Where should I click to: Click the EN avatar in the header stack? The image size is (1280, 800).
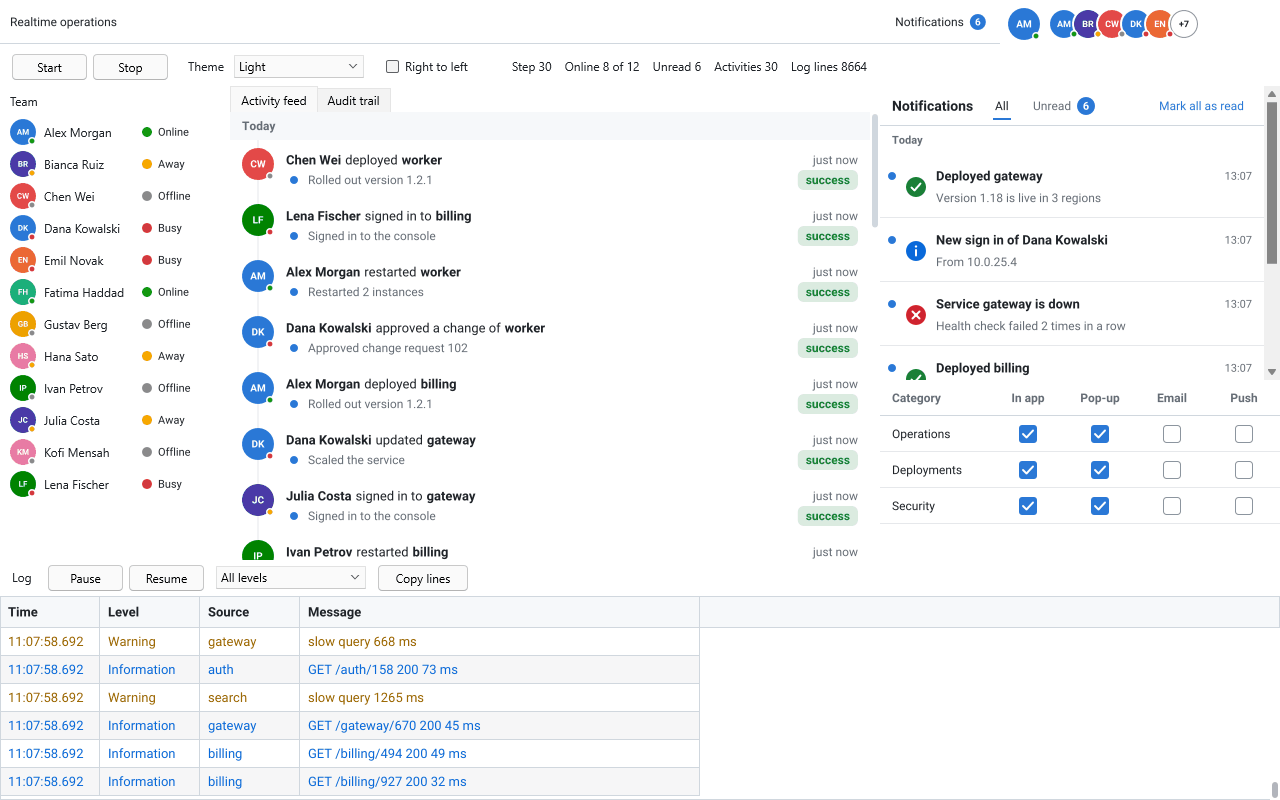(x=1159, y=24)
